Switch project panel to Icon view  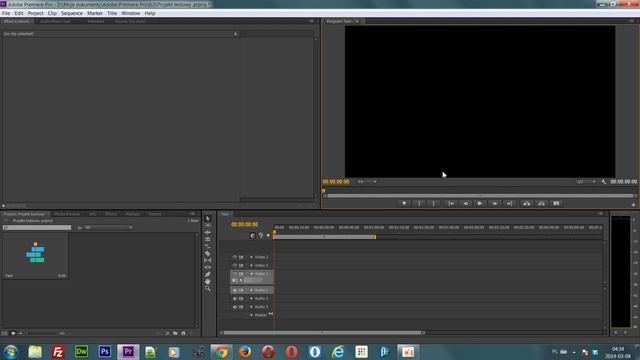tap(13, 333)
